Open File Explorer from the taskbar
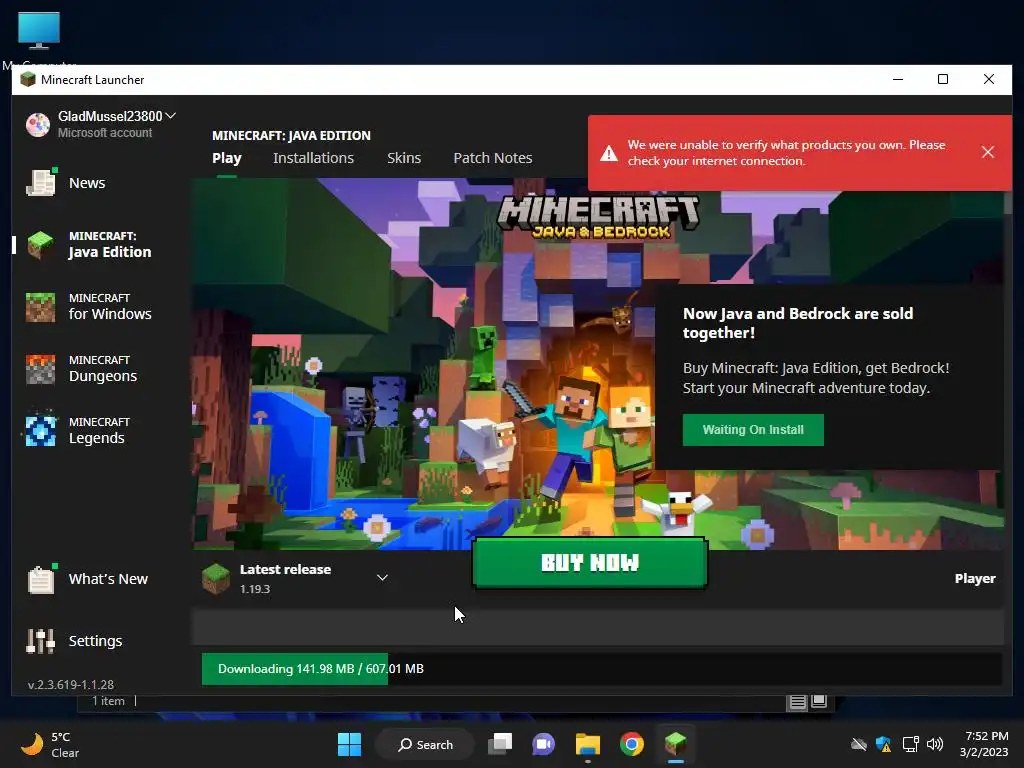 point(587,744)
